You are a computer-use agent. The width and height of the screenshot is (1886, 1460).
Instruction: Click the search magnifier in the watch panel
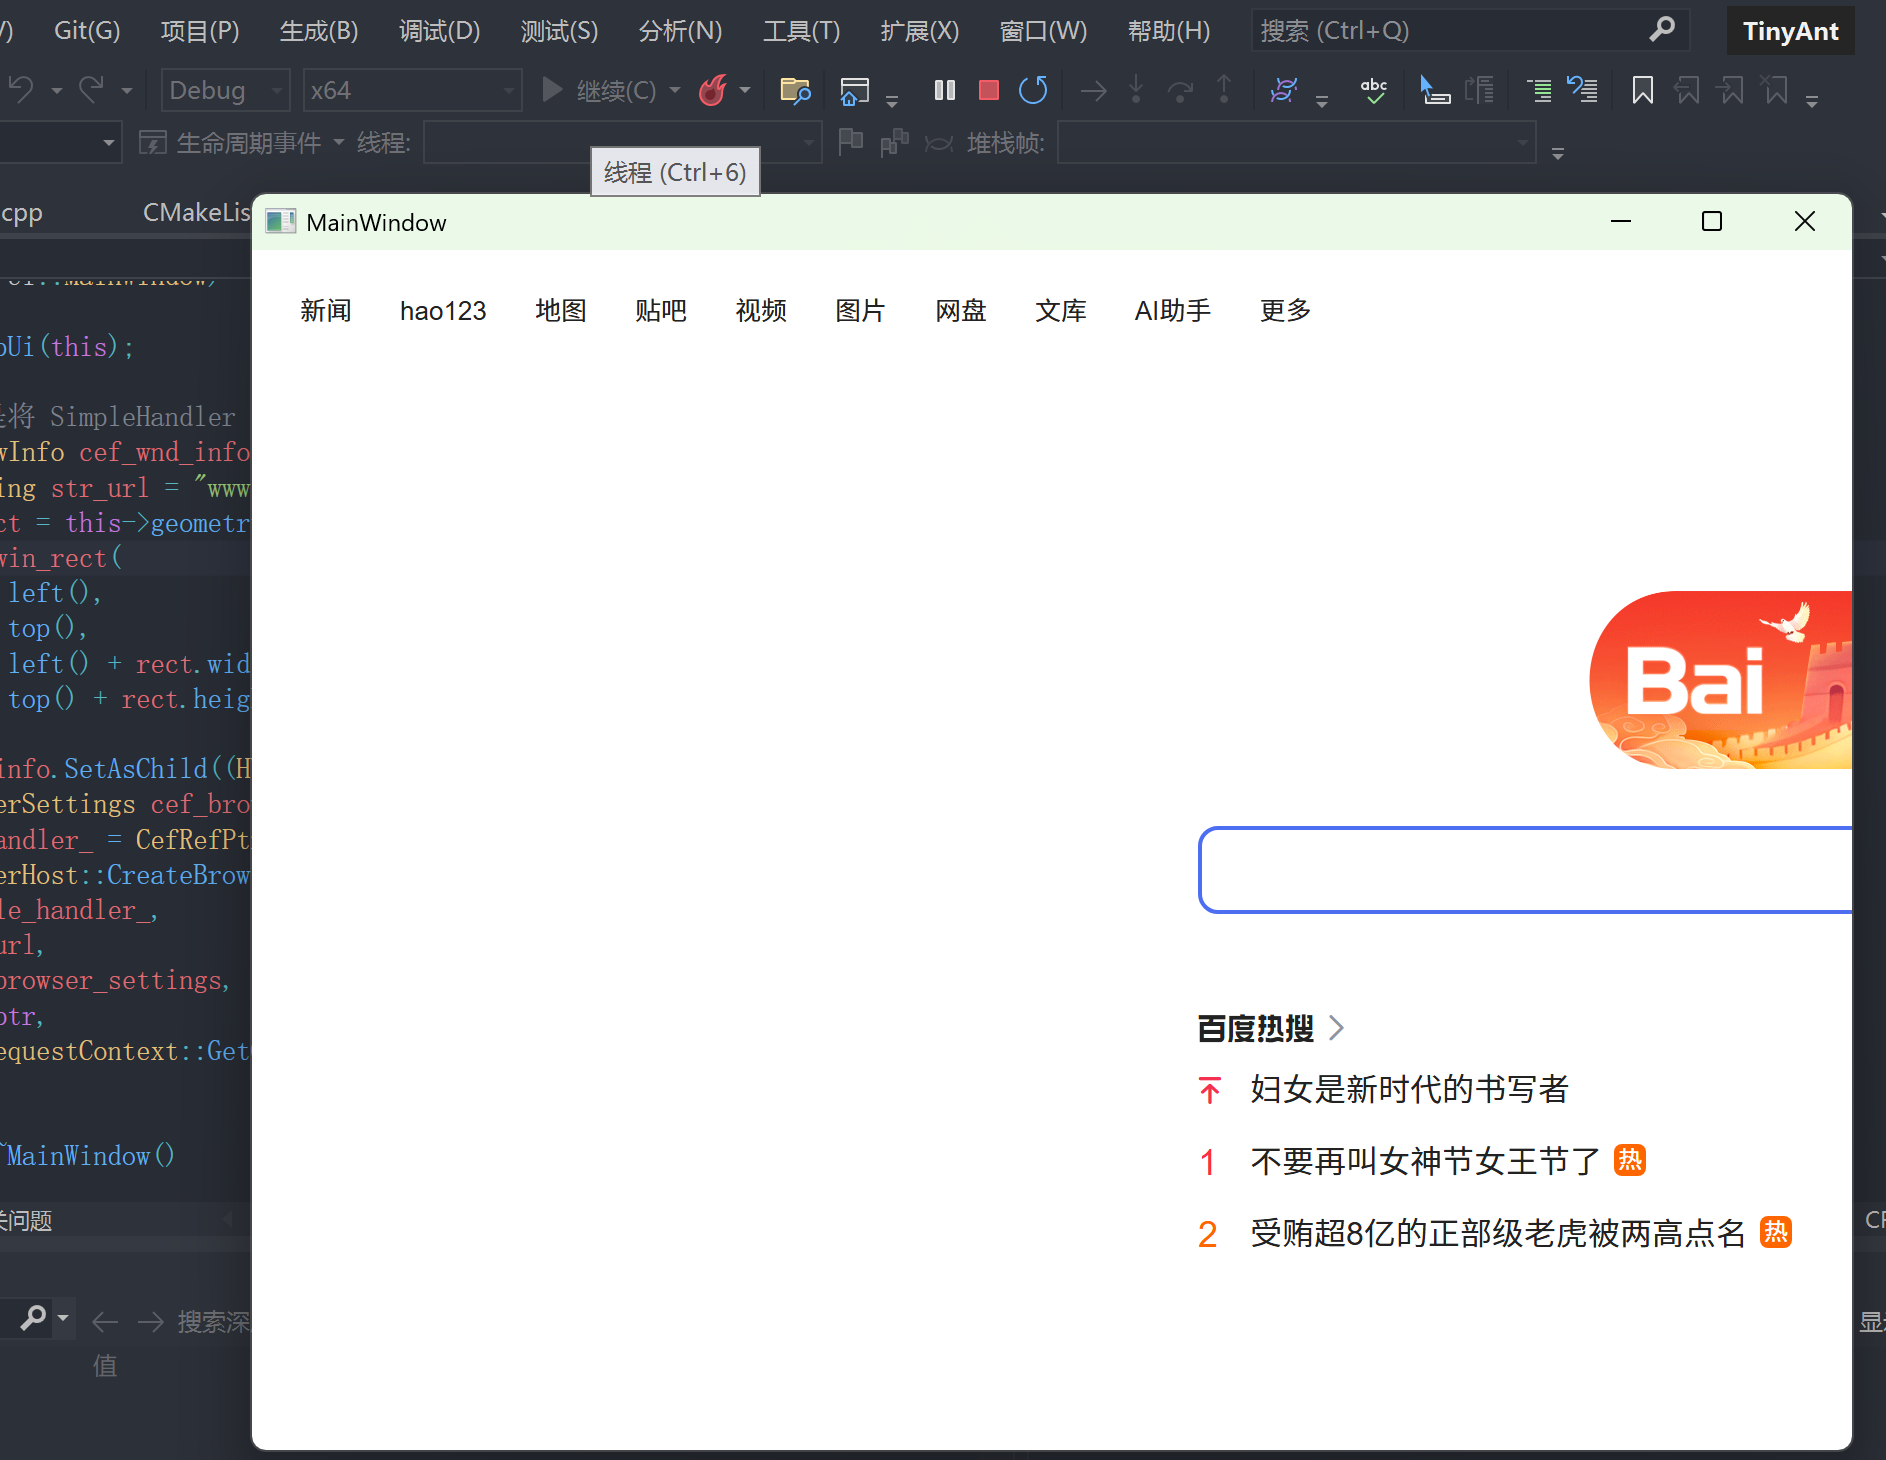point(31,1318)
